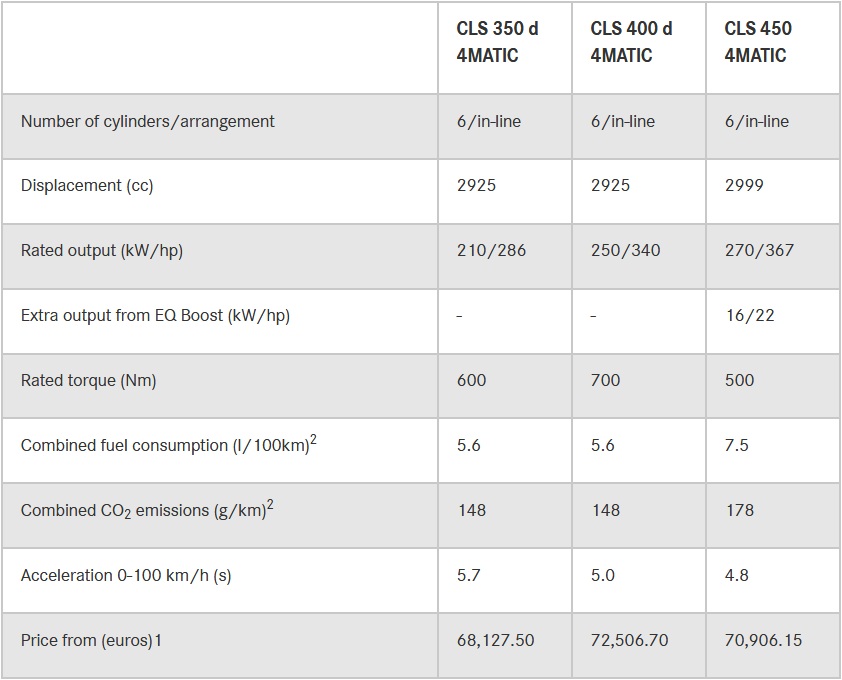The image size is (842, 680).
Task: Select the Displacement (cc) row label
Action: 87,186
